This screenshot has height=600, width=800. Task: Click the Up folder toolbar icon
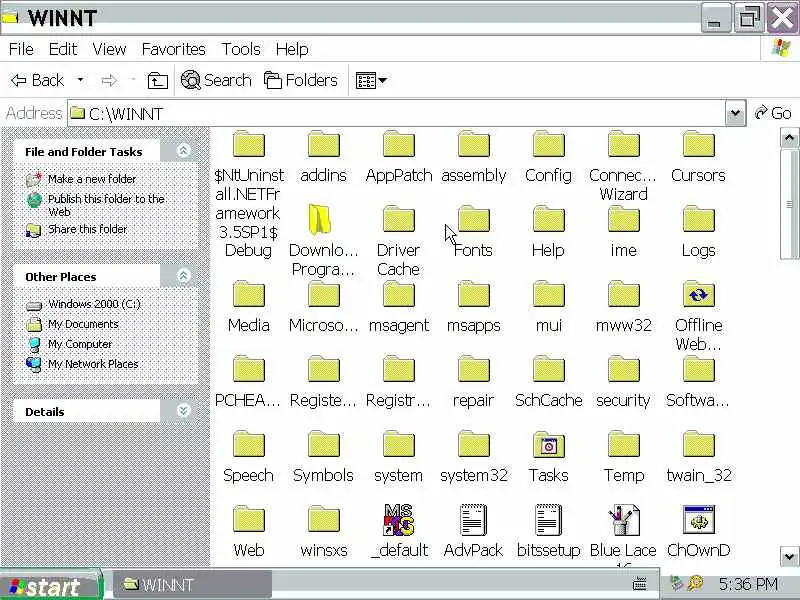(x=158, y=81)
